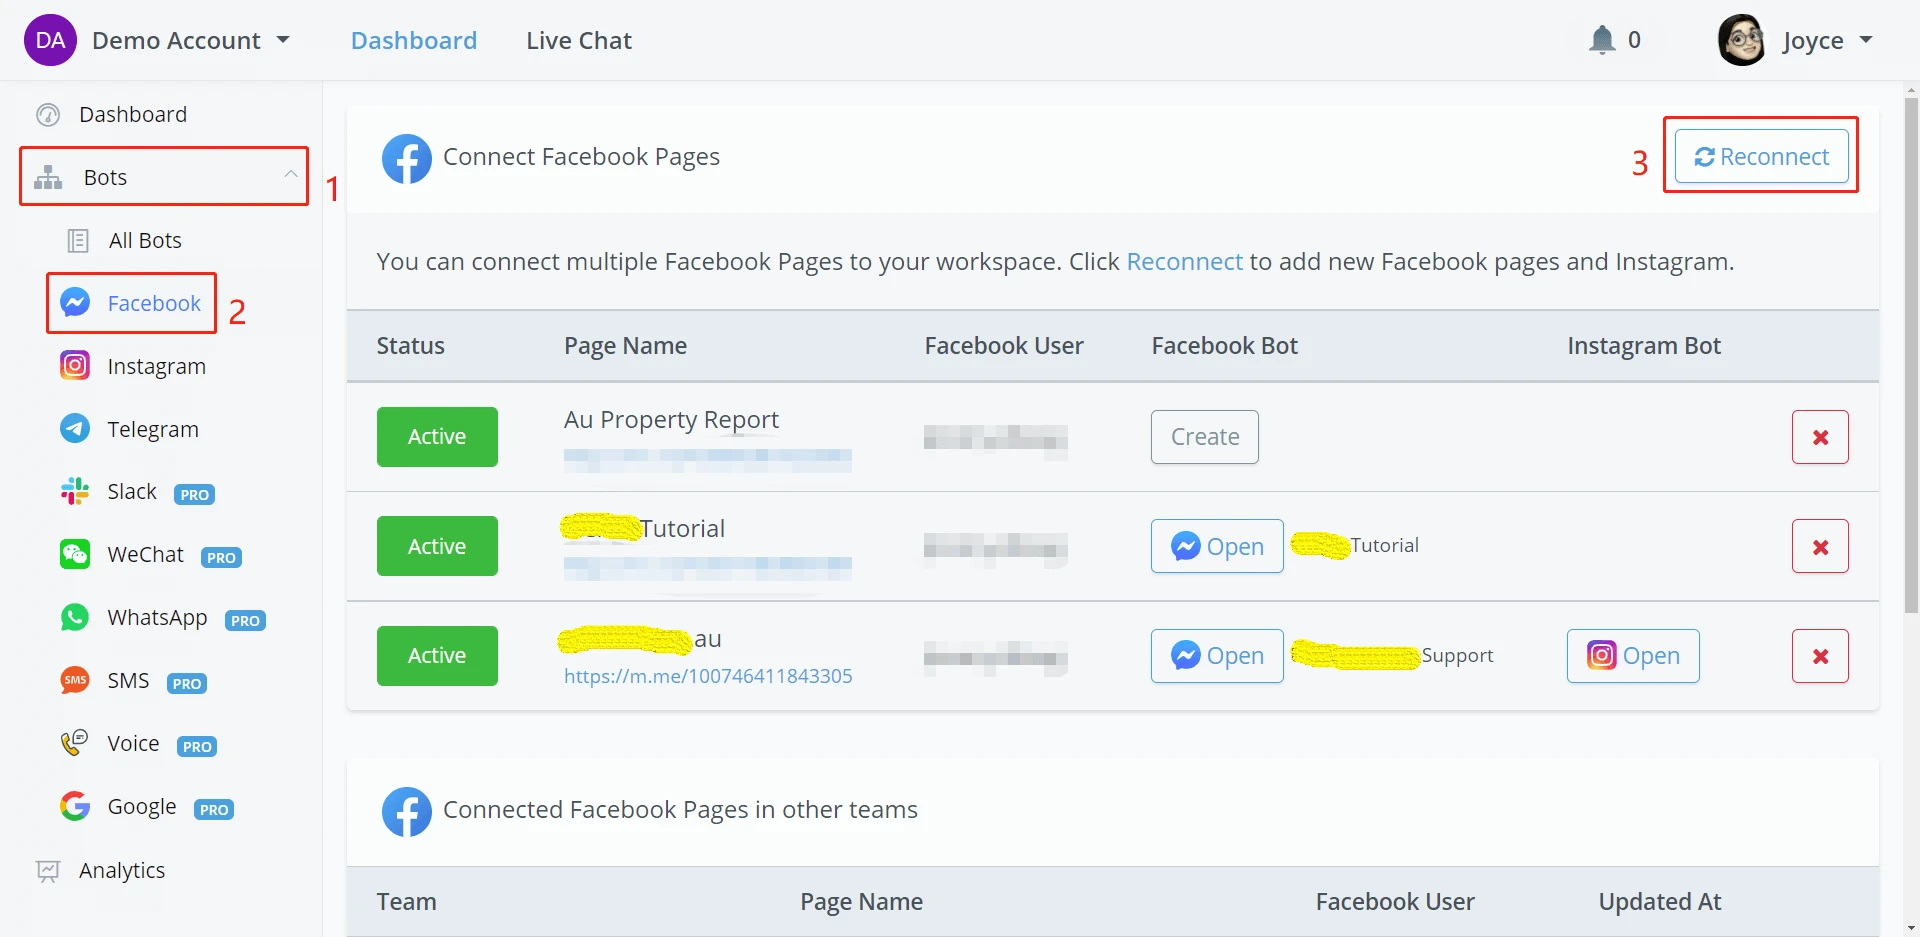The width and height of the screenshot is (1920, 937).
Task: Open the Voice channel item
Action: [133, 744]
